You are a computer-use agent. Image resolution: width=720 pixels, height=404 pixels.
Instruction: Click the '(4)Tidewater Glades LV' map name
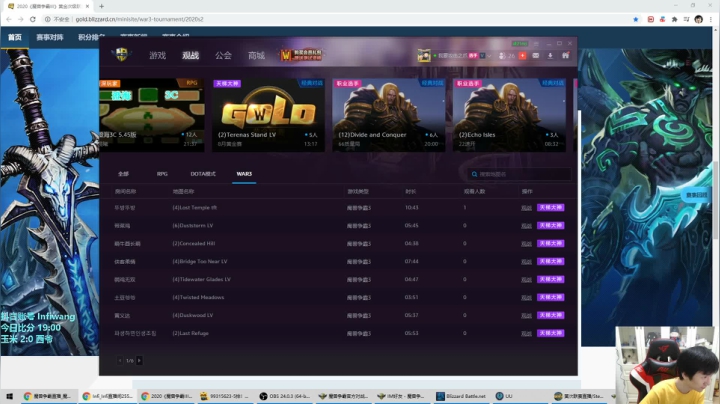pos(202,279)
